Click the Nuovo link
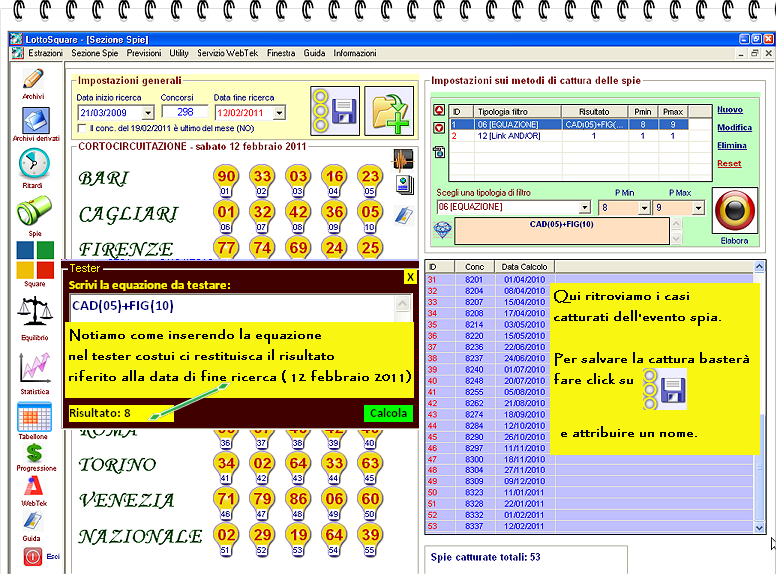 [730, 110]
